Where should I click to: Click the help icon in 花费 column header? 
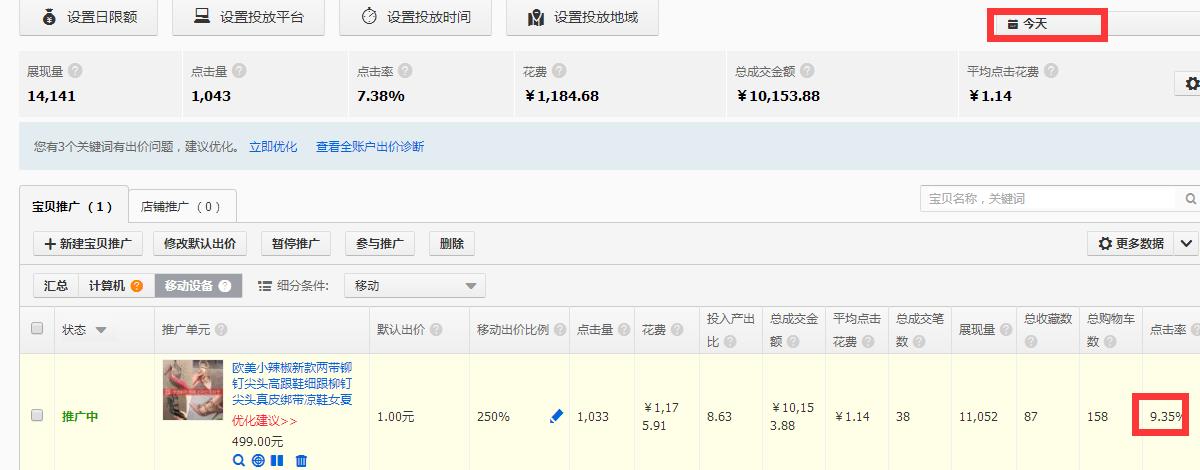click(x=677, y=330)
